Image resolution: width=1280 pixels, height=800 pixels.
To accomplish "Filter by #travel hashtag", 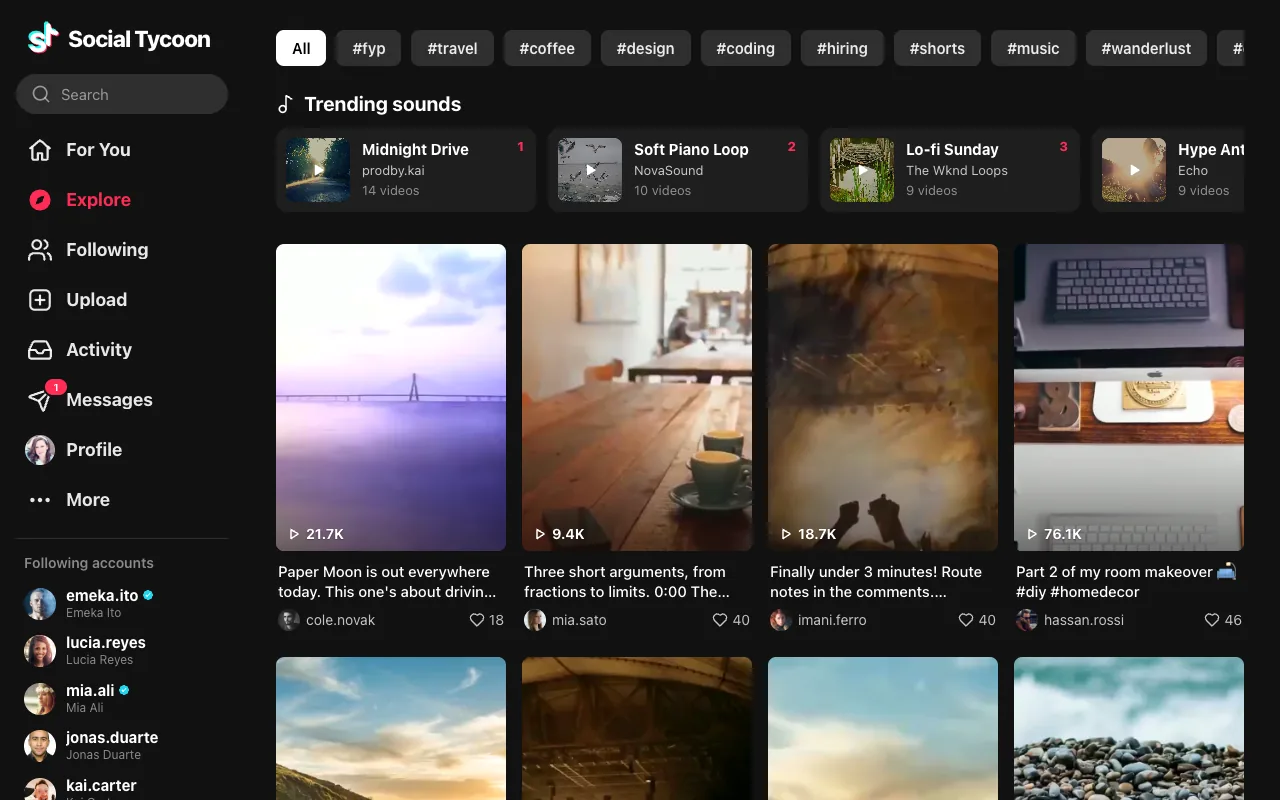I will (453, 48).
